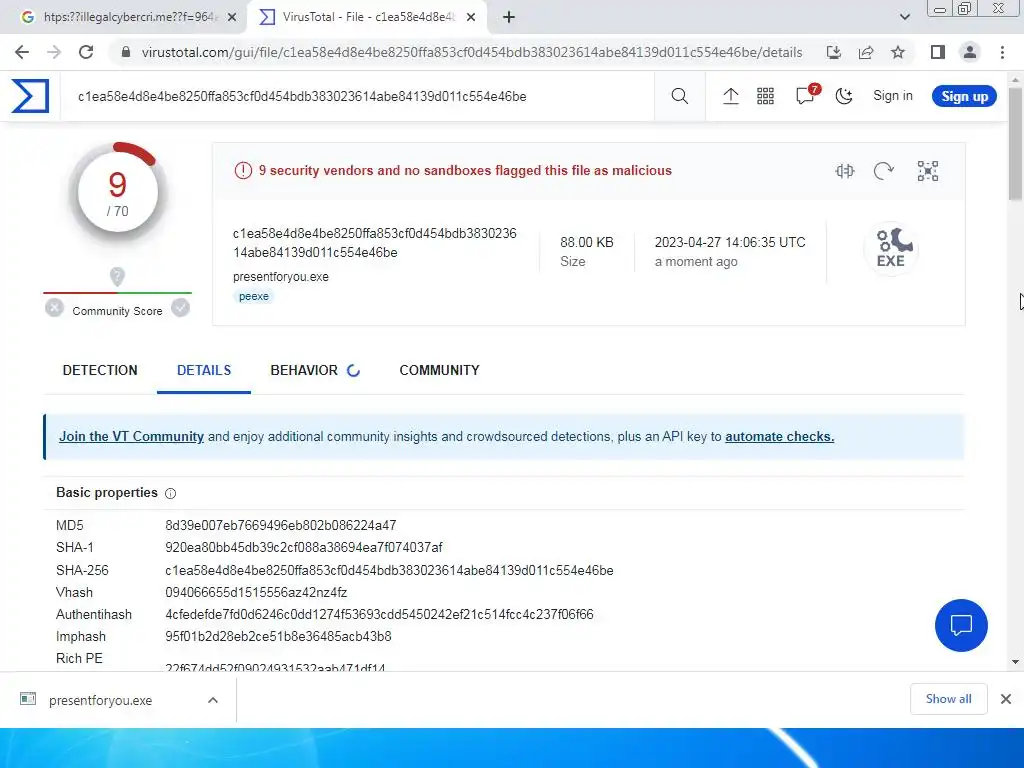Click the page vertical scrollbar thumb
1024x768 pixels.
[1015, 144]
